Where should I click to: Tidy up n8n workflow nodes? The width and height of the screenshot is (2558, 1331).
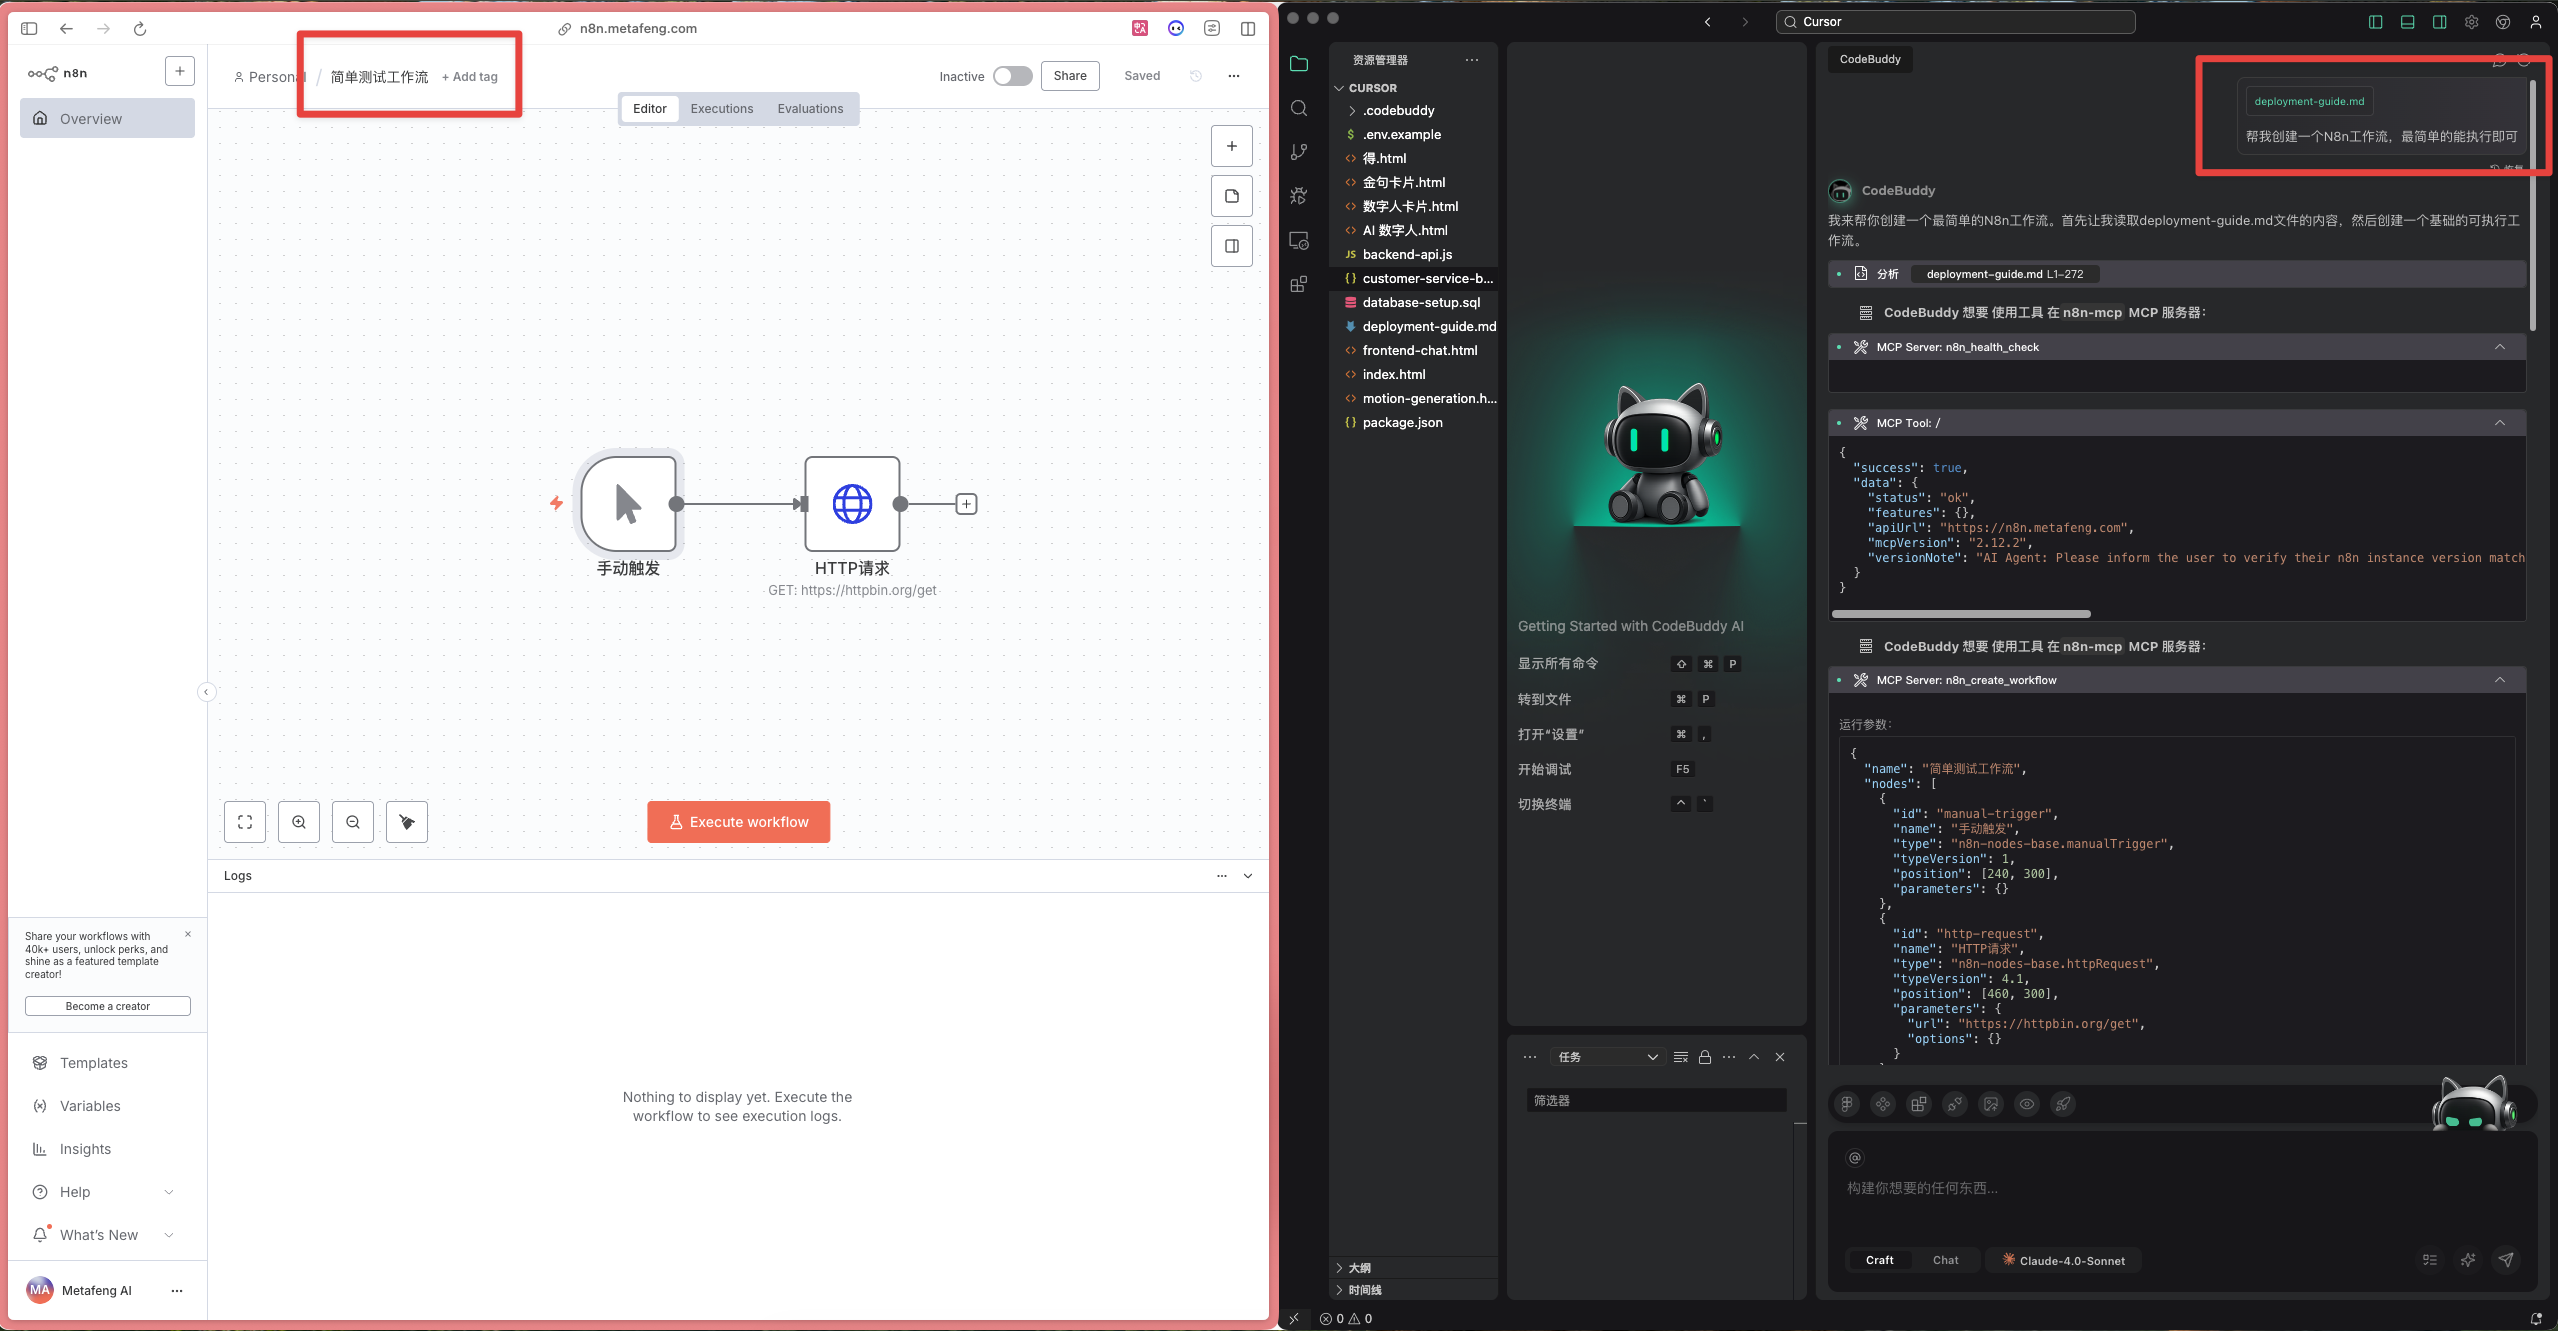point(407,822)
